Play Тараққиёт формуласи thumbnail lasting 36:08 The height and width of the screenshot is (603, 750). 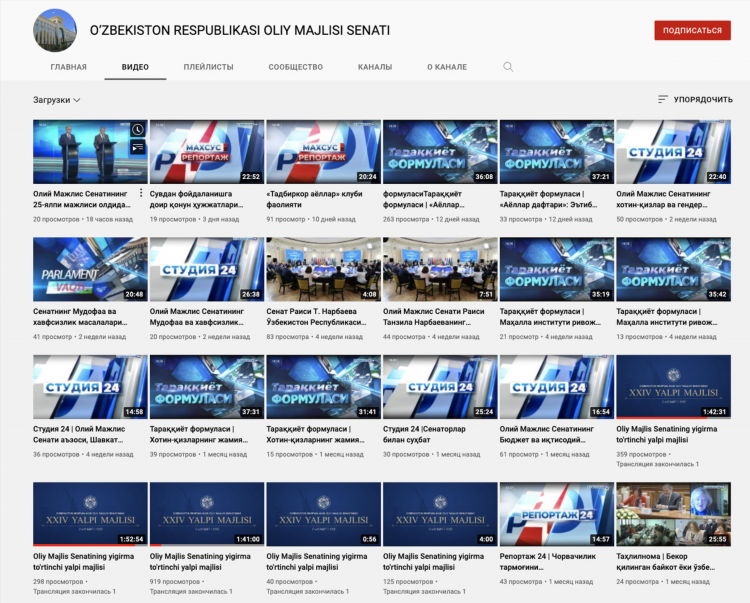(x=440, y=152)
